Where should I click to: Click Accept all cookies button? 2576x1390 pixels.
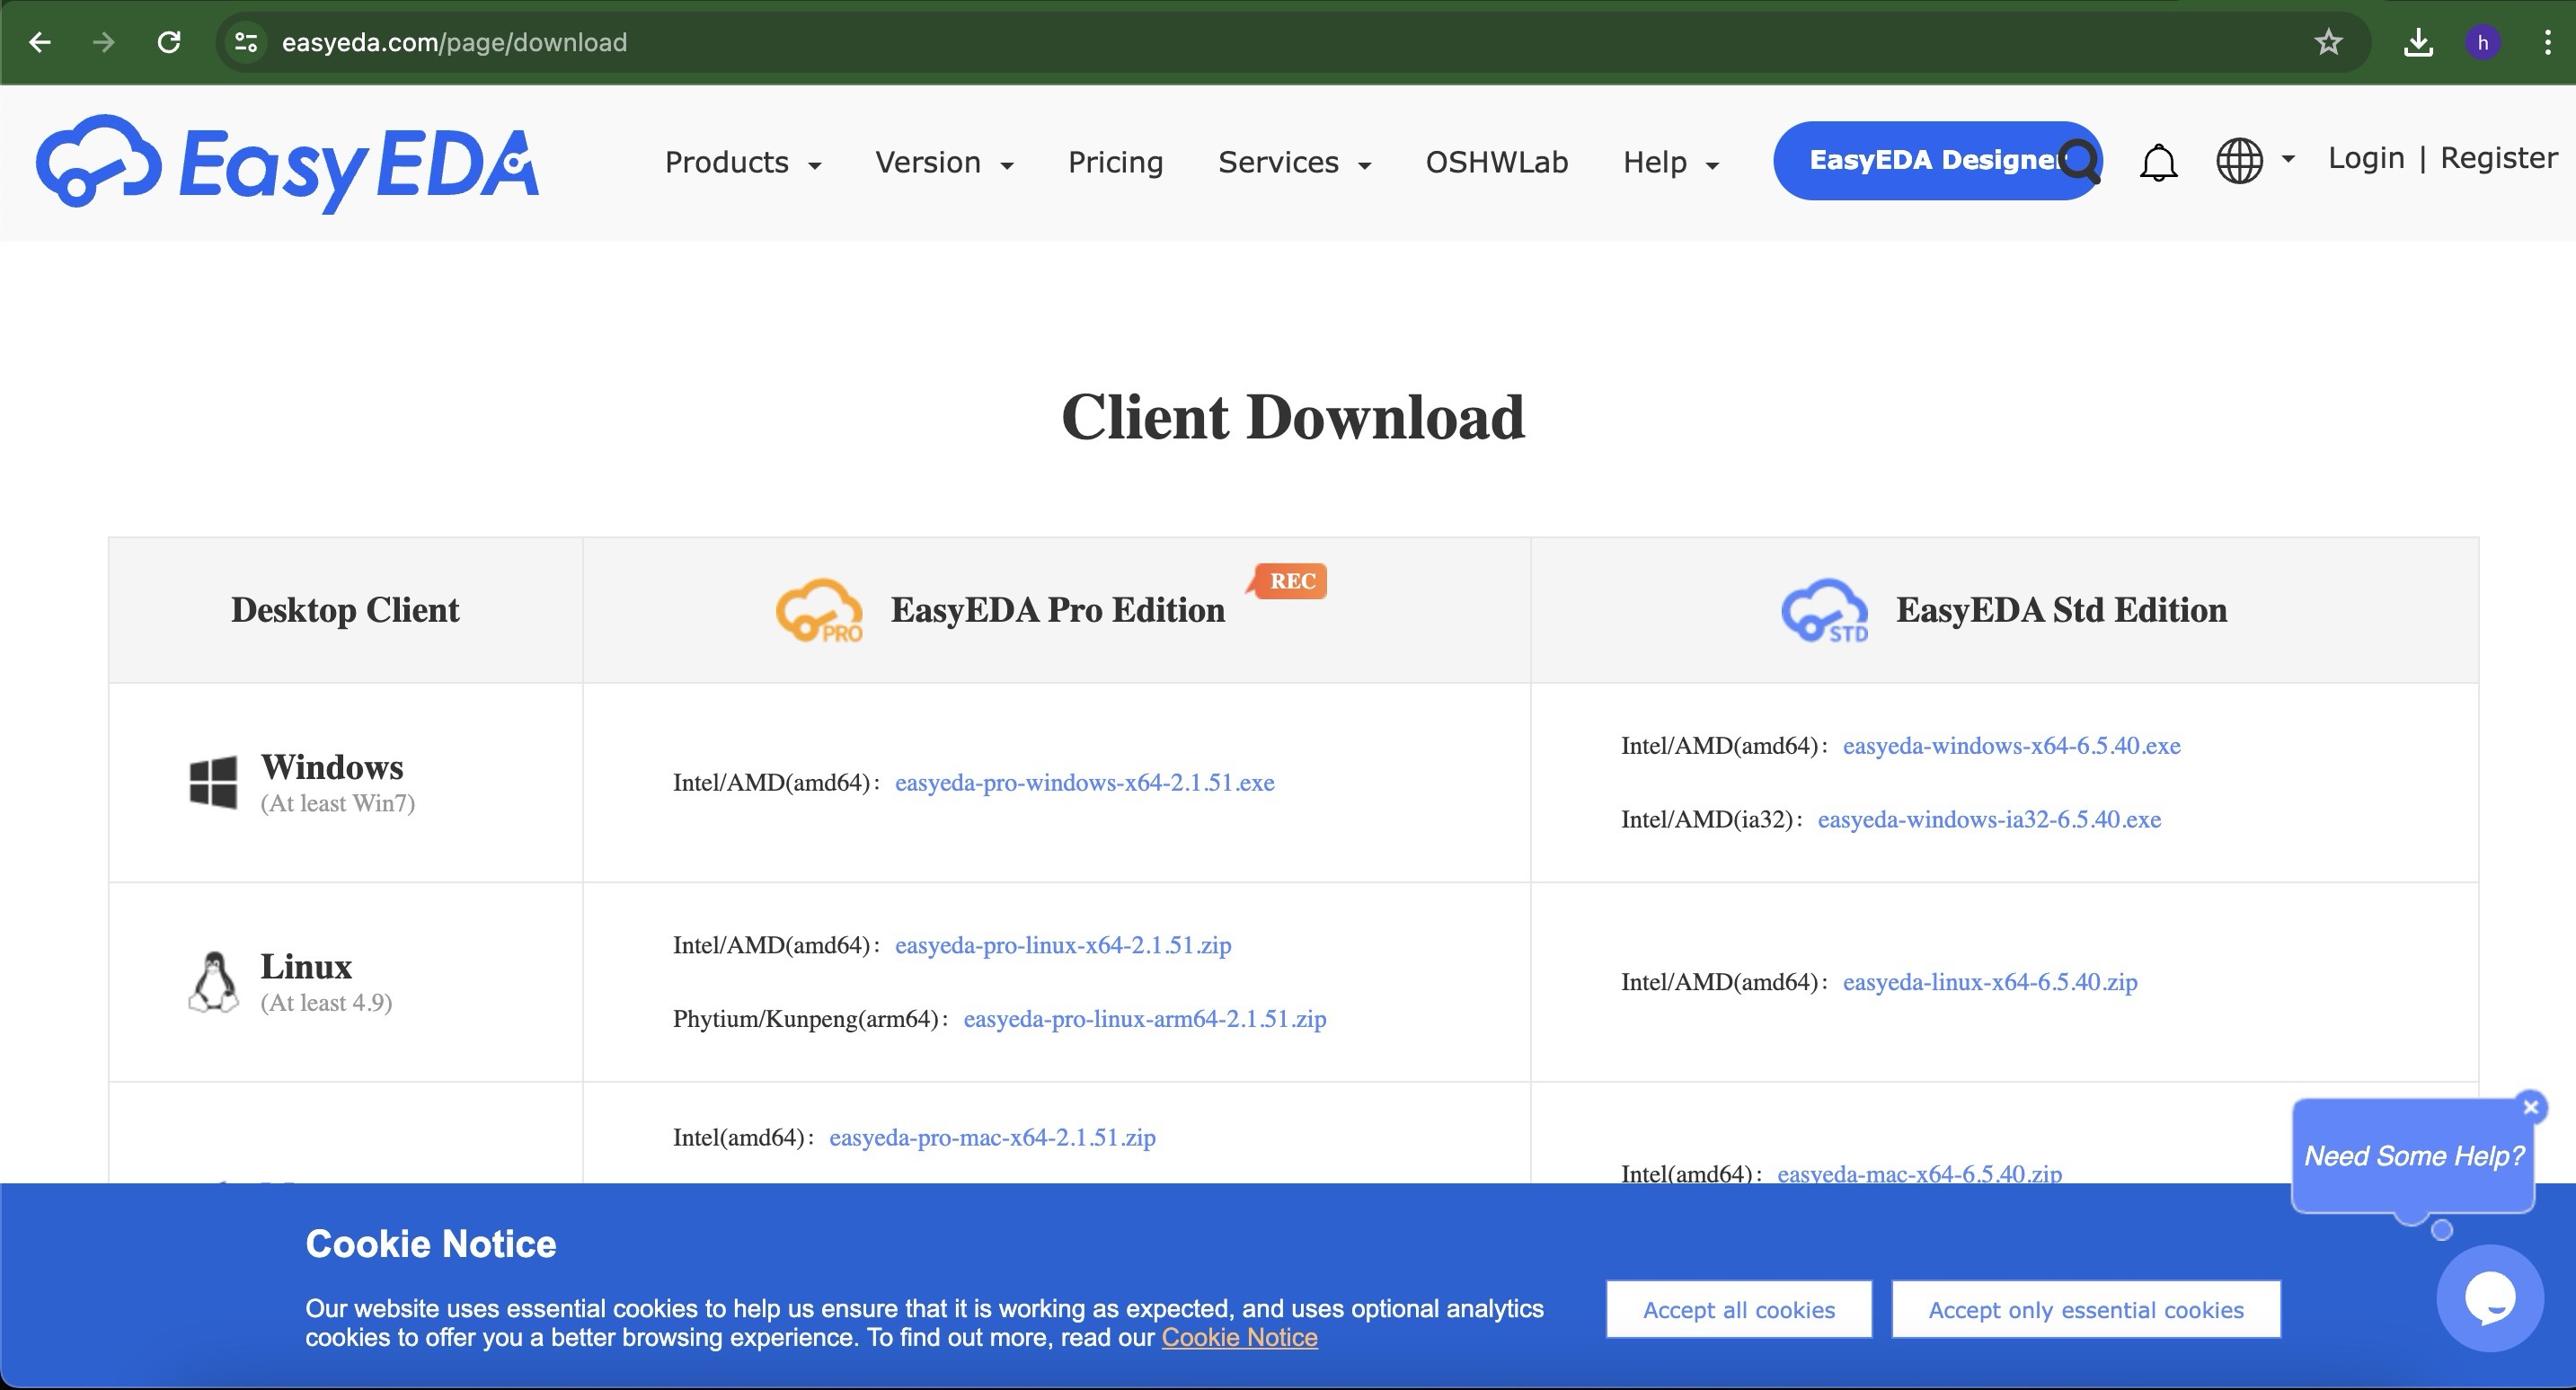tap(1738, 1309)
